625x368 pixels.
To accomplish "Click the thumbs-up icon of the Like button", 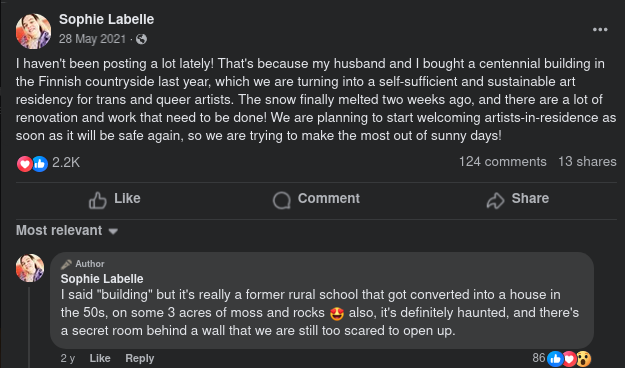I will [x=98, y=200].
